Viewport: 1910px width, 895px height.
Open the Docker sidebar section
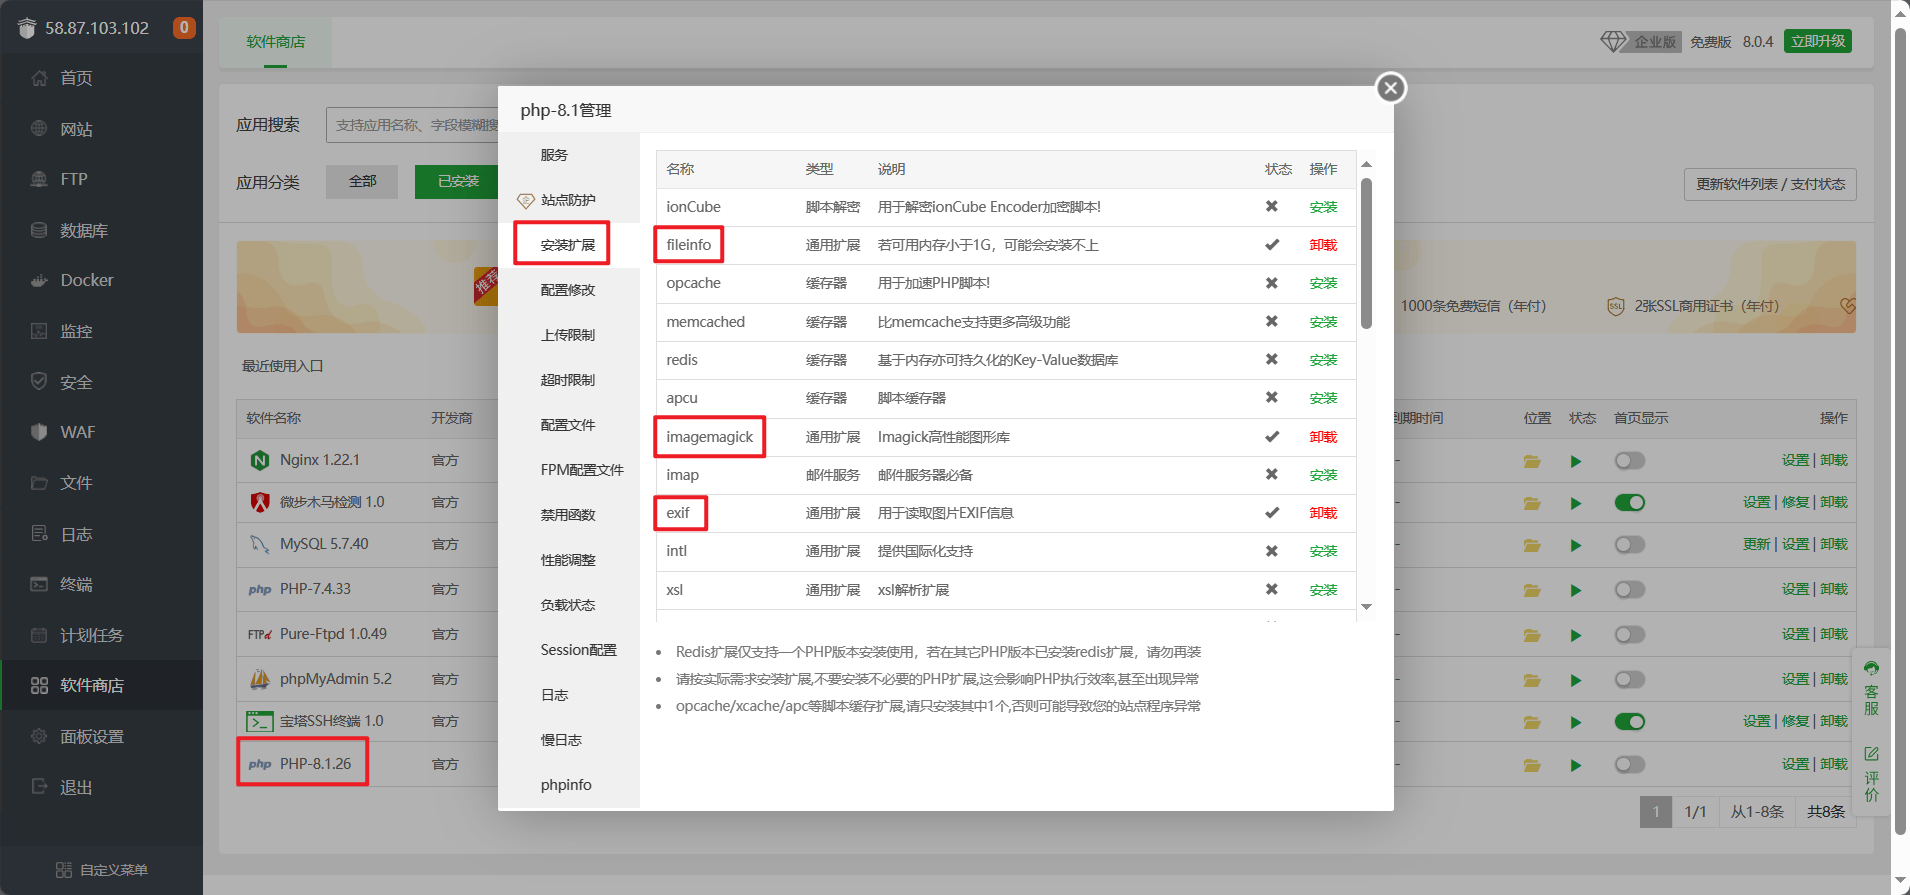87,280
